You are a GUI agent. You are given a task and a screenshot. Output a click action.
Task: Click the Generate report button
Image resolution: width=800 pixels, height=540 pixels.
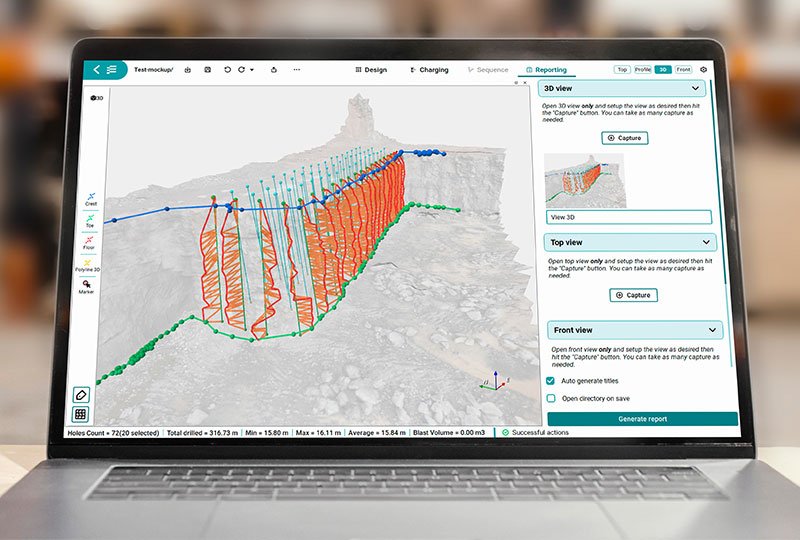(643, 419)
